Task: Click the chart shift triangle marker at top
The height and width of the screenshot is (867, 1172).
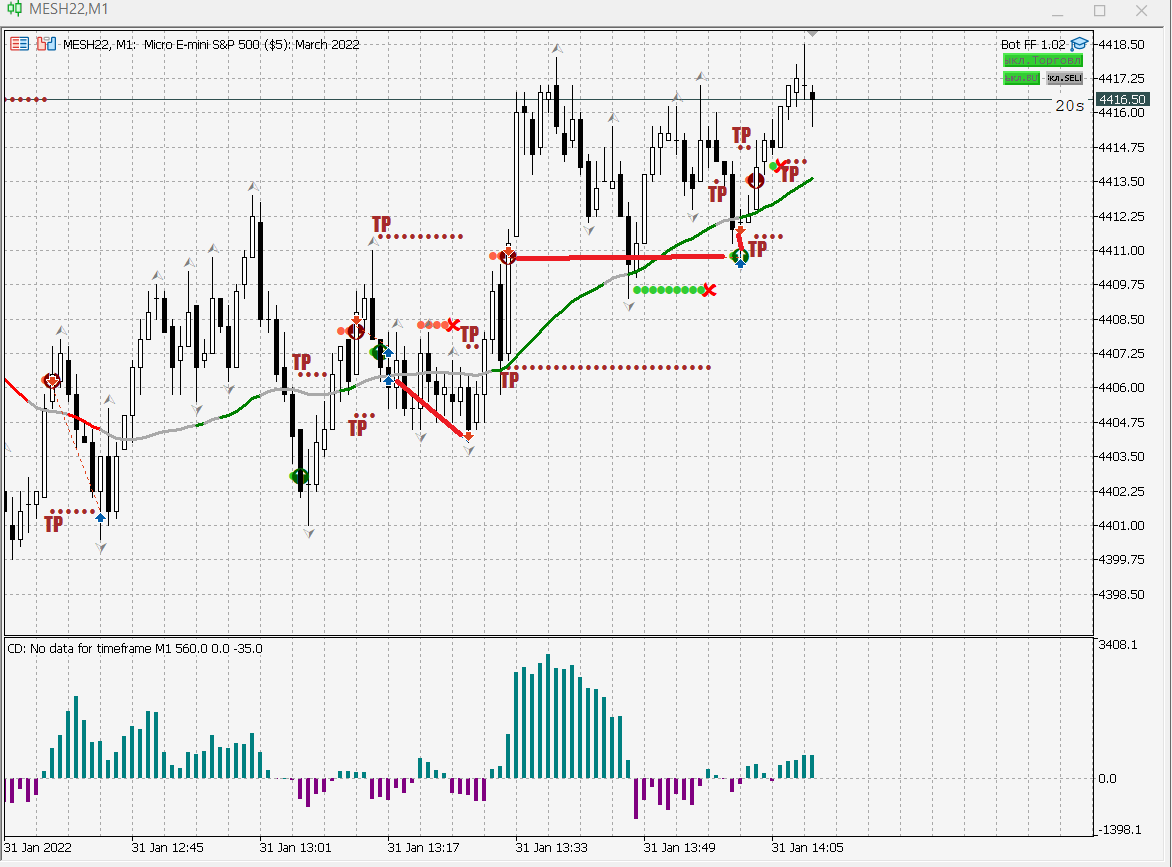Action: point(812,34)
